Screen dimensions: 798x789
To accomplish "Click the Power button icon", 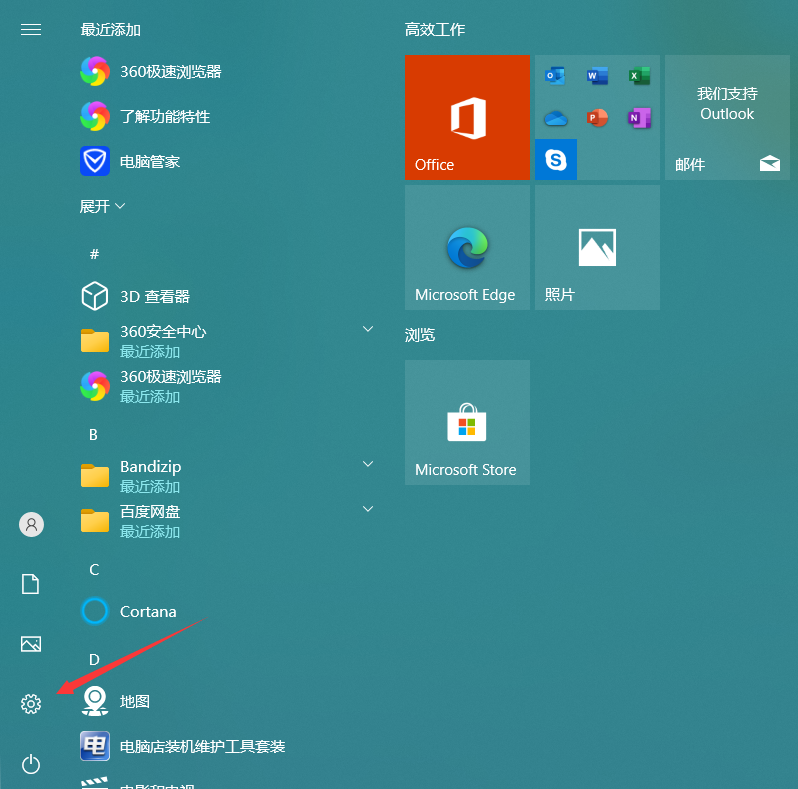I will tap(31, 764).
